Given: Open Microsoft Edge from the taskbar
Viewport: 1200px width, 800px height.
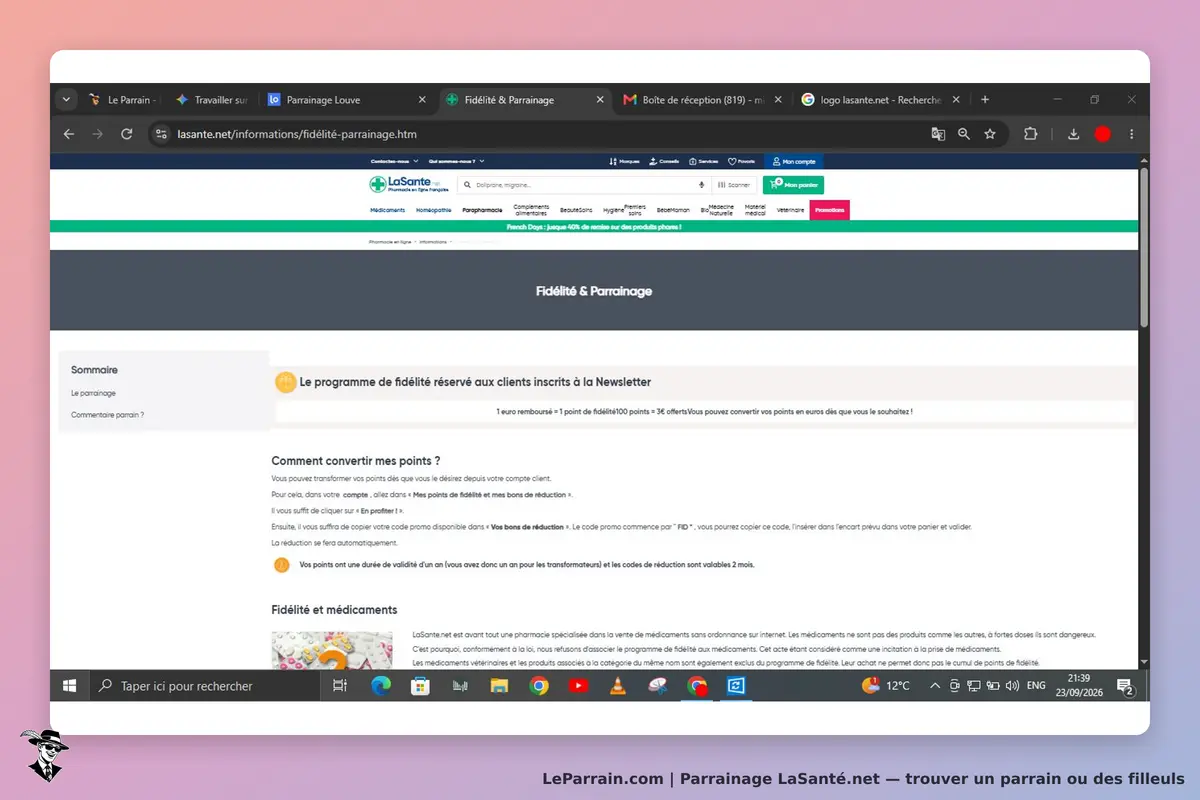Looking at the screenshot, I should pyautogui.click(x=380, y=686).
